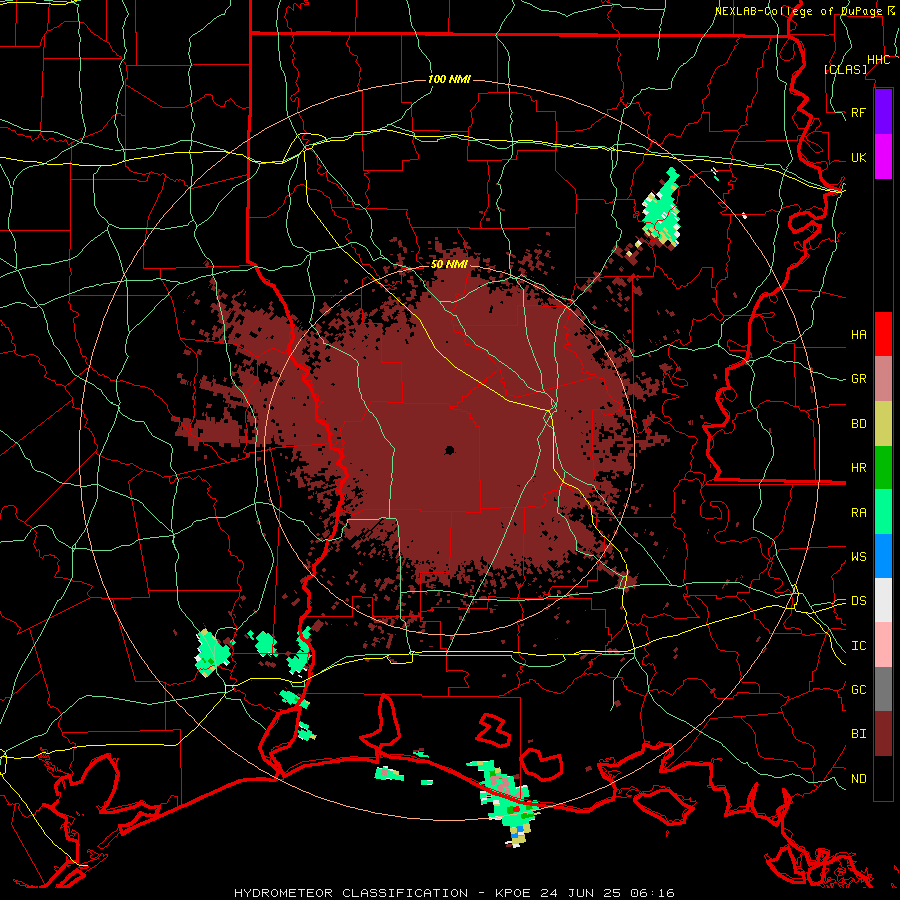Click the 'BD' legend label

[x=859, y=424]
